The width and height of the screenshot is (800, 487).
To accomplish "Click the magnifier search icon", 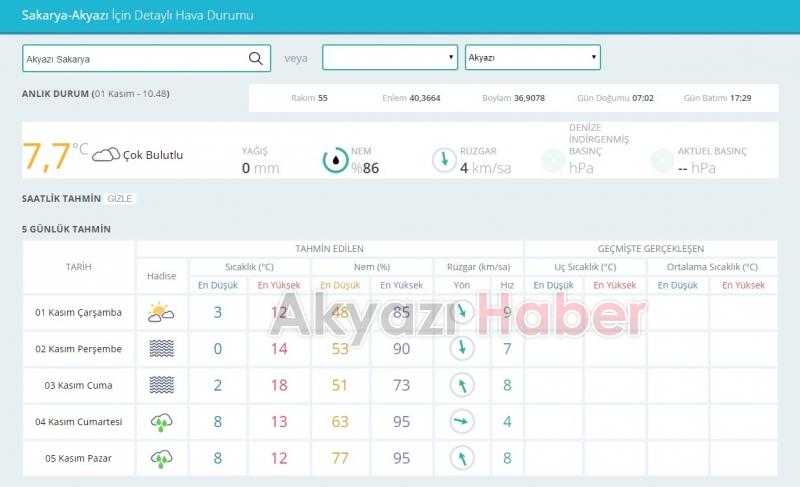I will tap(256, 58).
